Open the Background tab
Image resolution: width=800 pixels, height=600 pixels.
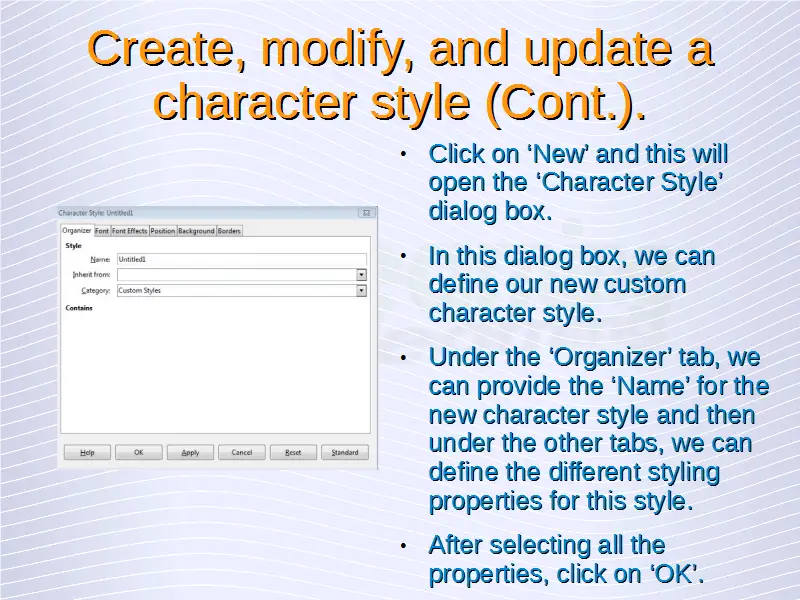click(x=196, y=231)
